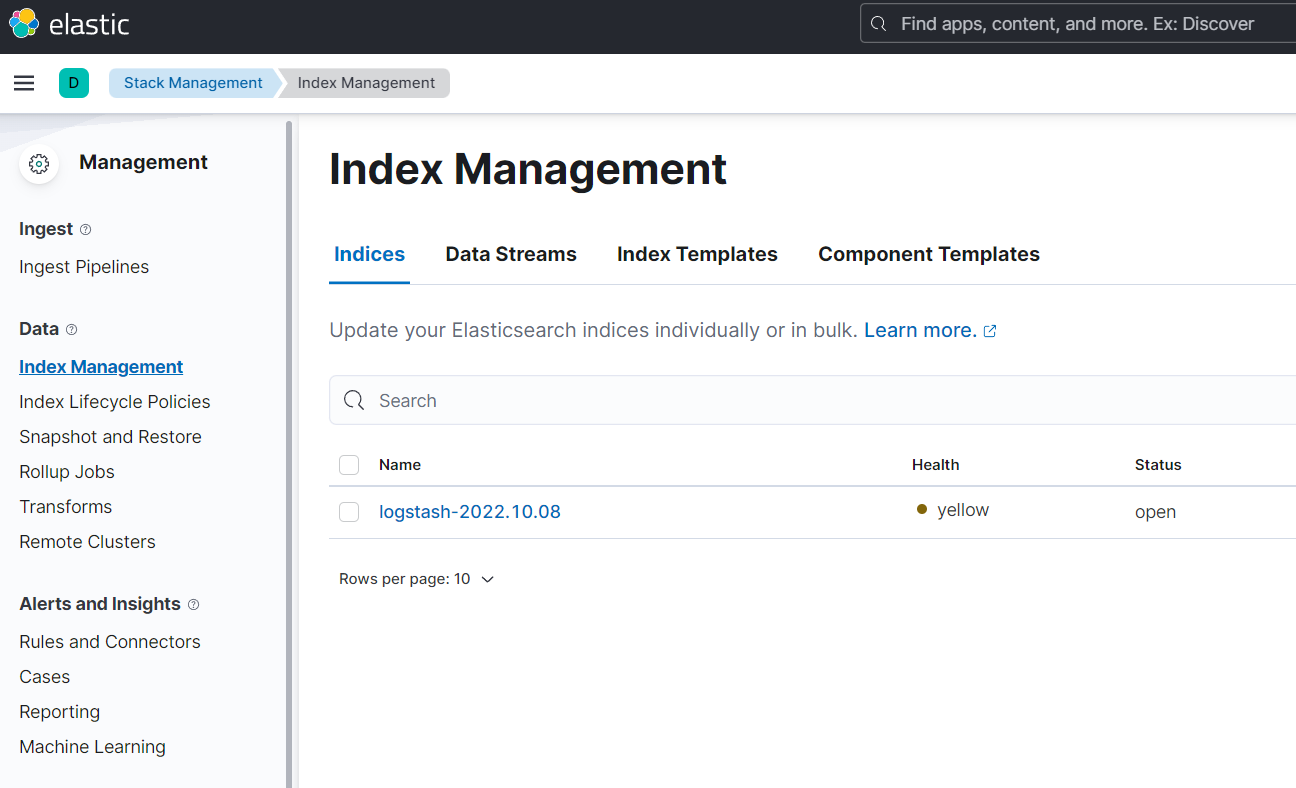Click the Management gear icon
The width and height of the screenshot is (1296, 788).
point(39,164)
